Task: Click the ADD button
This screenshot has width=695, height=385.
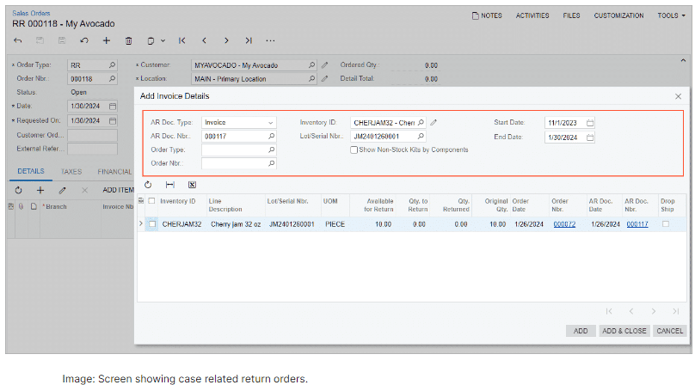Action: pos(581,331)
